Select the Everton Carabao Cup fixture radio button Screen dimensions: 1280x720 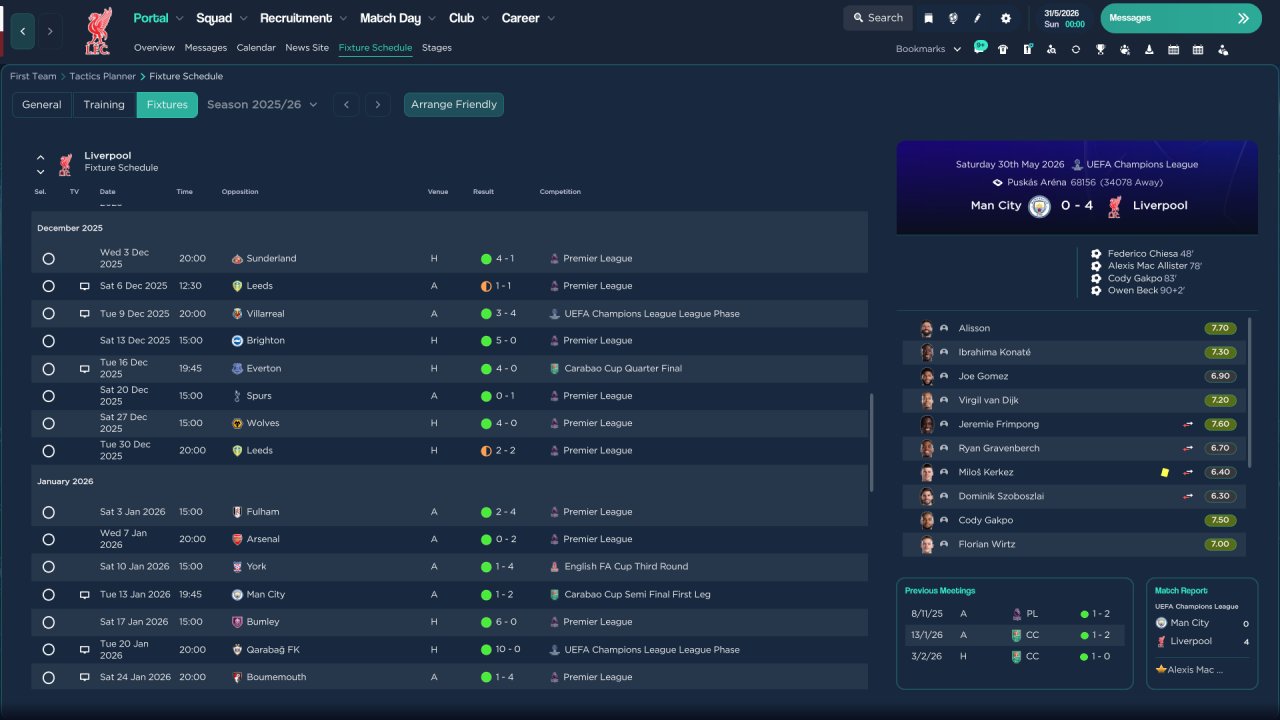coord(48,369)
